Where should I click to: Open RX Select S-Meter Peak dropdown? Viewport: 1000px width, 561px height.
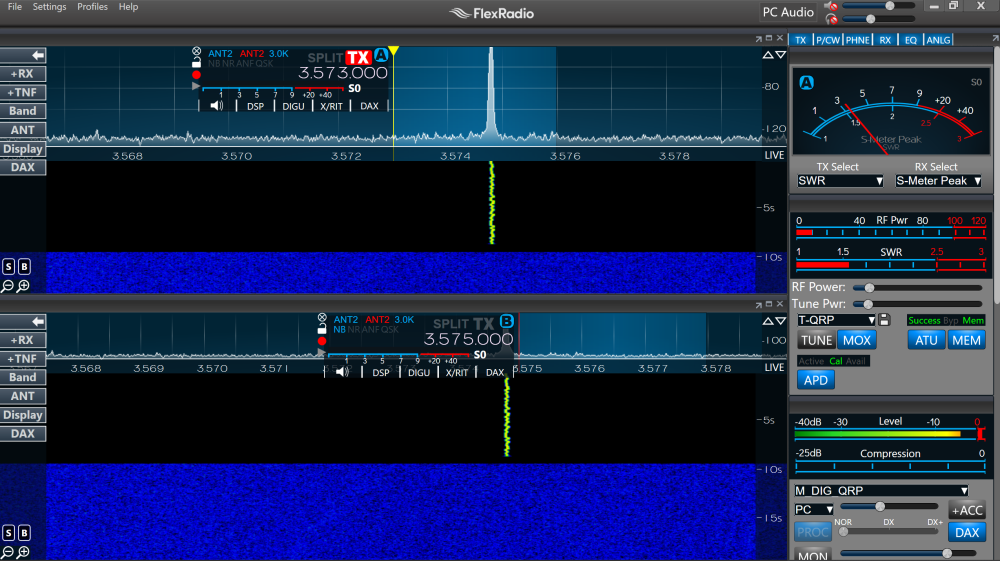pos(938,181)
